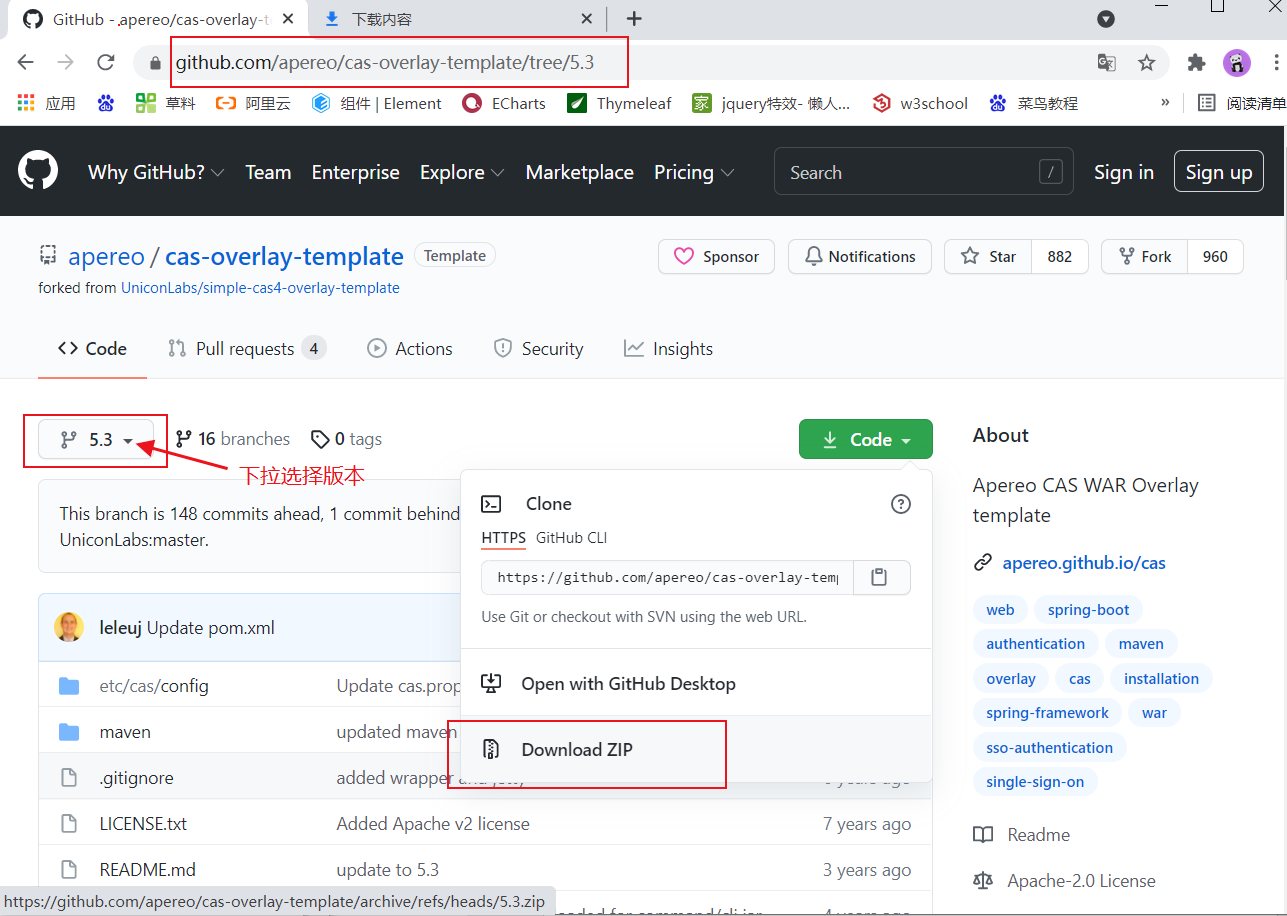This screenshot has height=916, width=1287.
Task: Open the Team nav link
Action: pyautogui.click(x=268, y=172)
